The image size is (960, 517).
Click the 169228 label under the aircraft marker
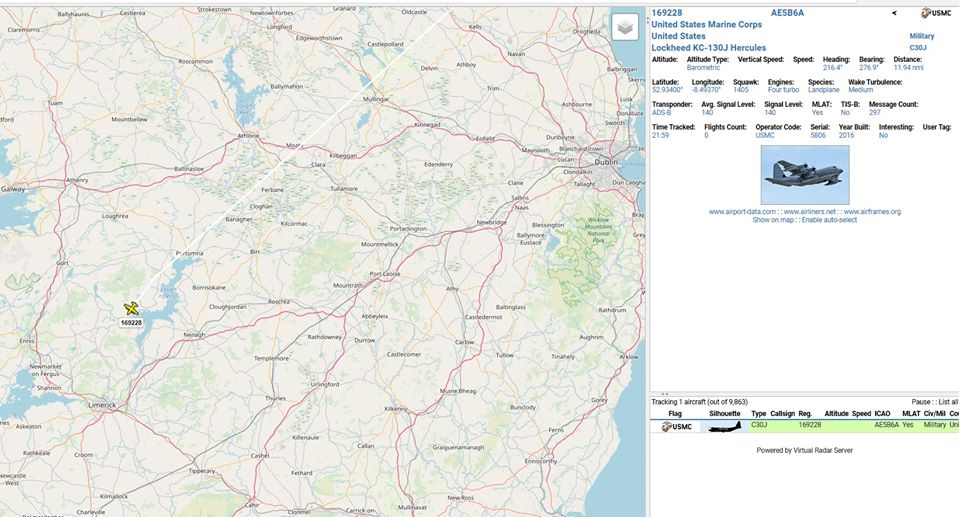(131, 323)
